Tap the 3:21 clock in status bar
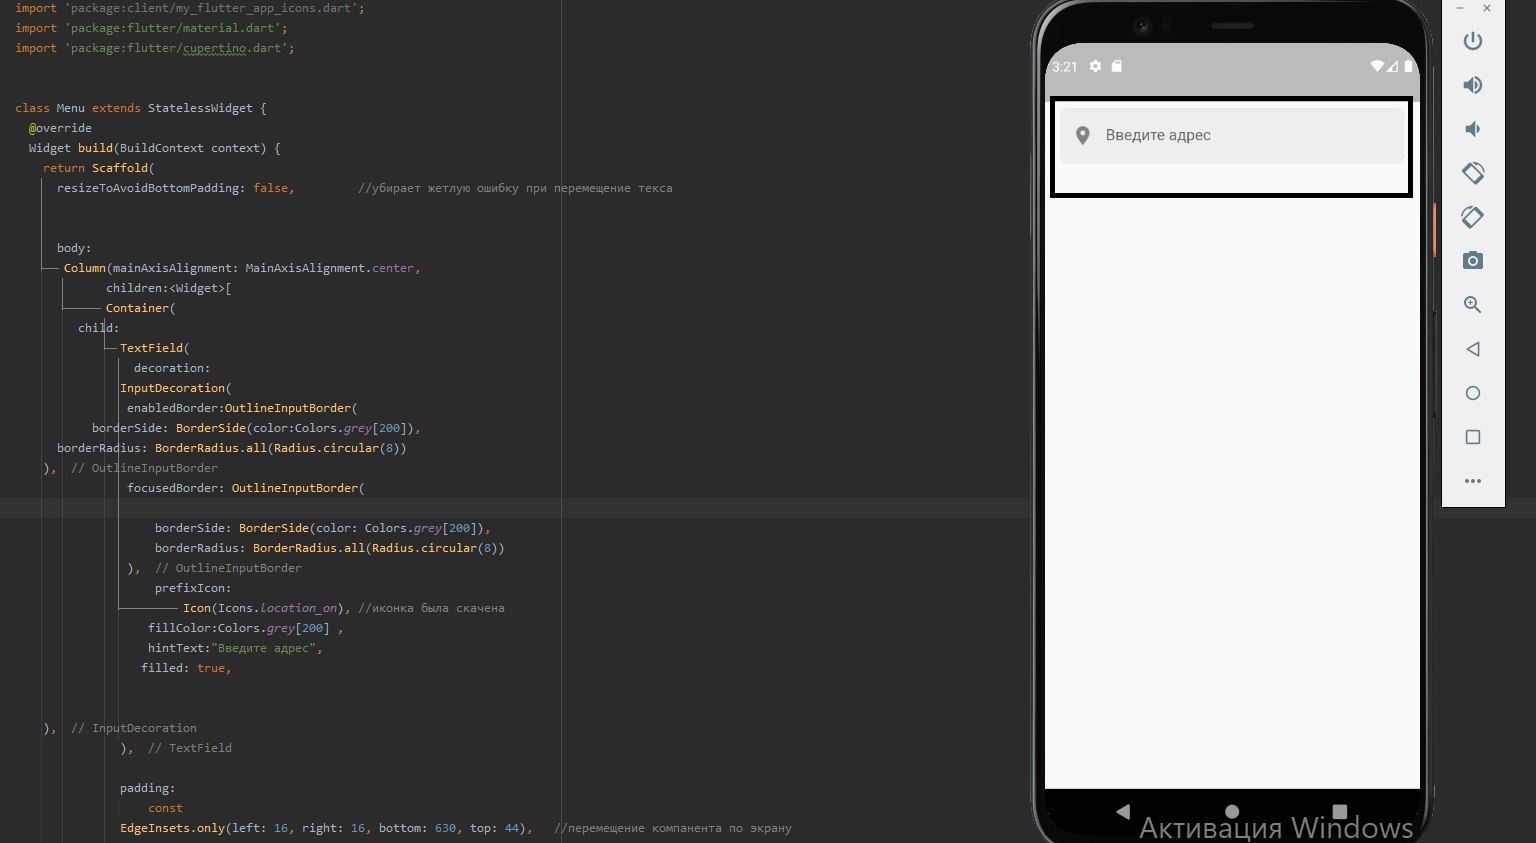 point(1065,67)
